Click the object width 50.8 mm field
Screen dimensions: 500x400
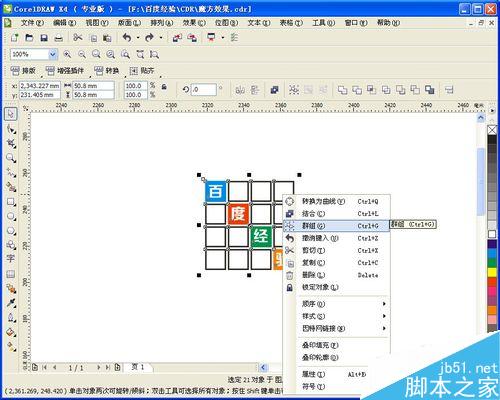click(93, 86)
